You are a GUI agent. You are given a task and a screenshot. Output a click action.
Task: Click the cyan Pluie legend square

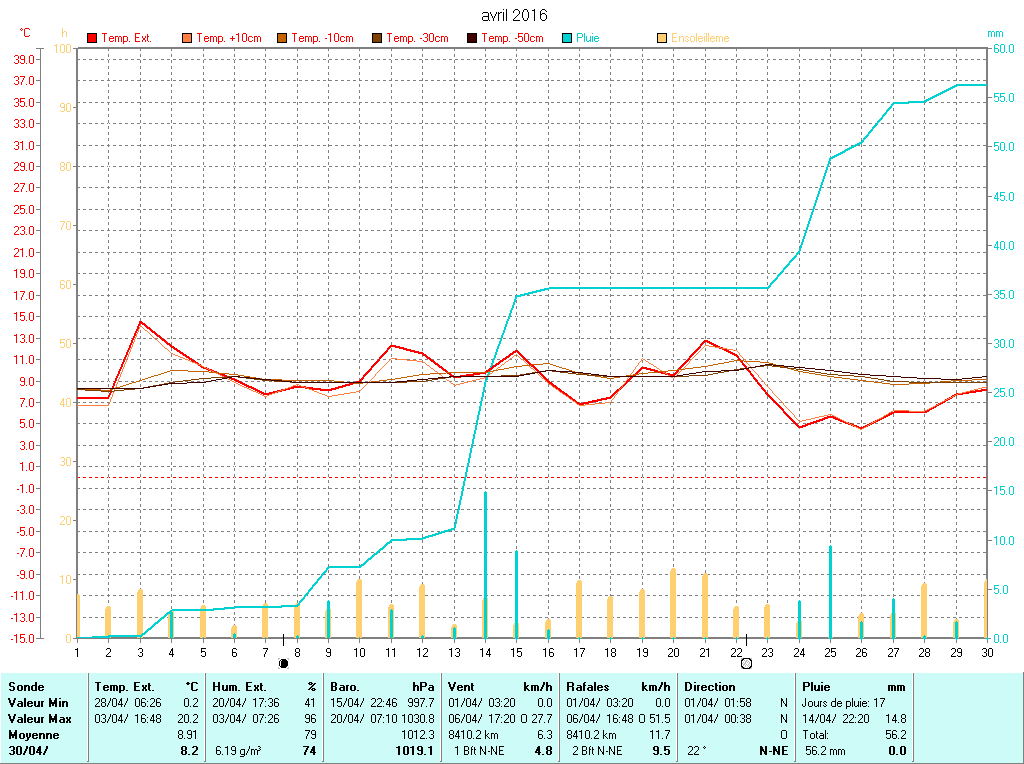(x=567, y=38)
